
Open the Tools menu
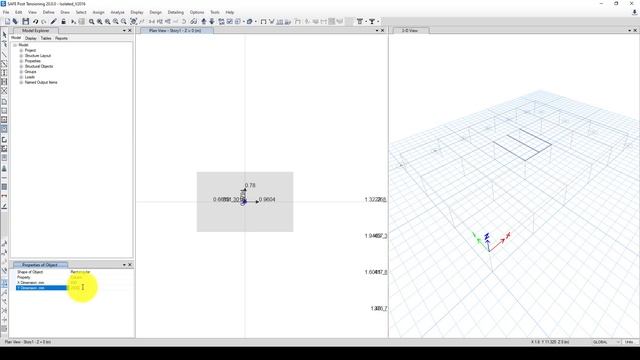(x=215, y=12)
